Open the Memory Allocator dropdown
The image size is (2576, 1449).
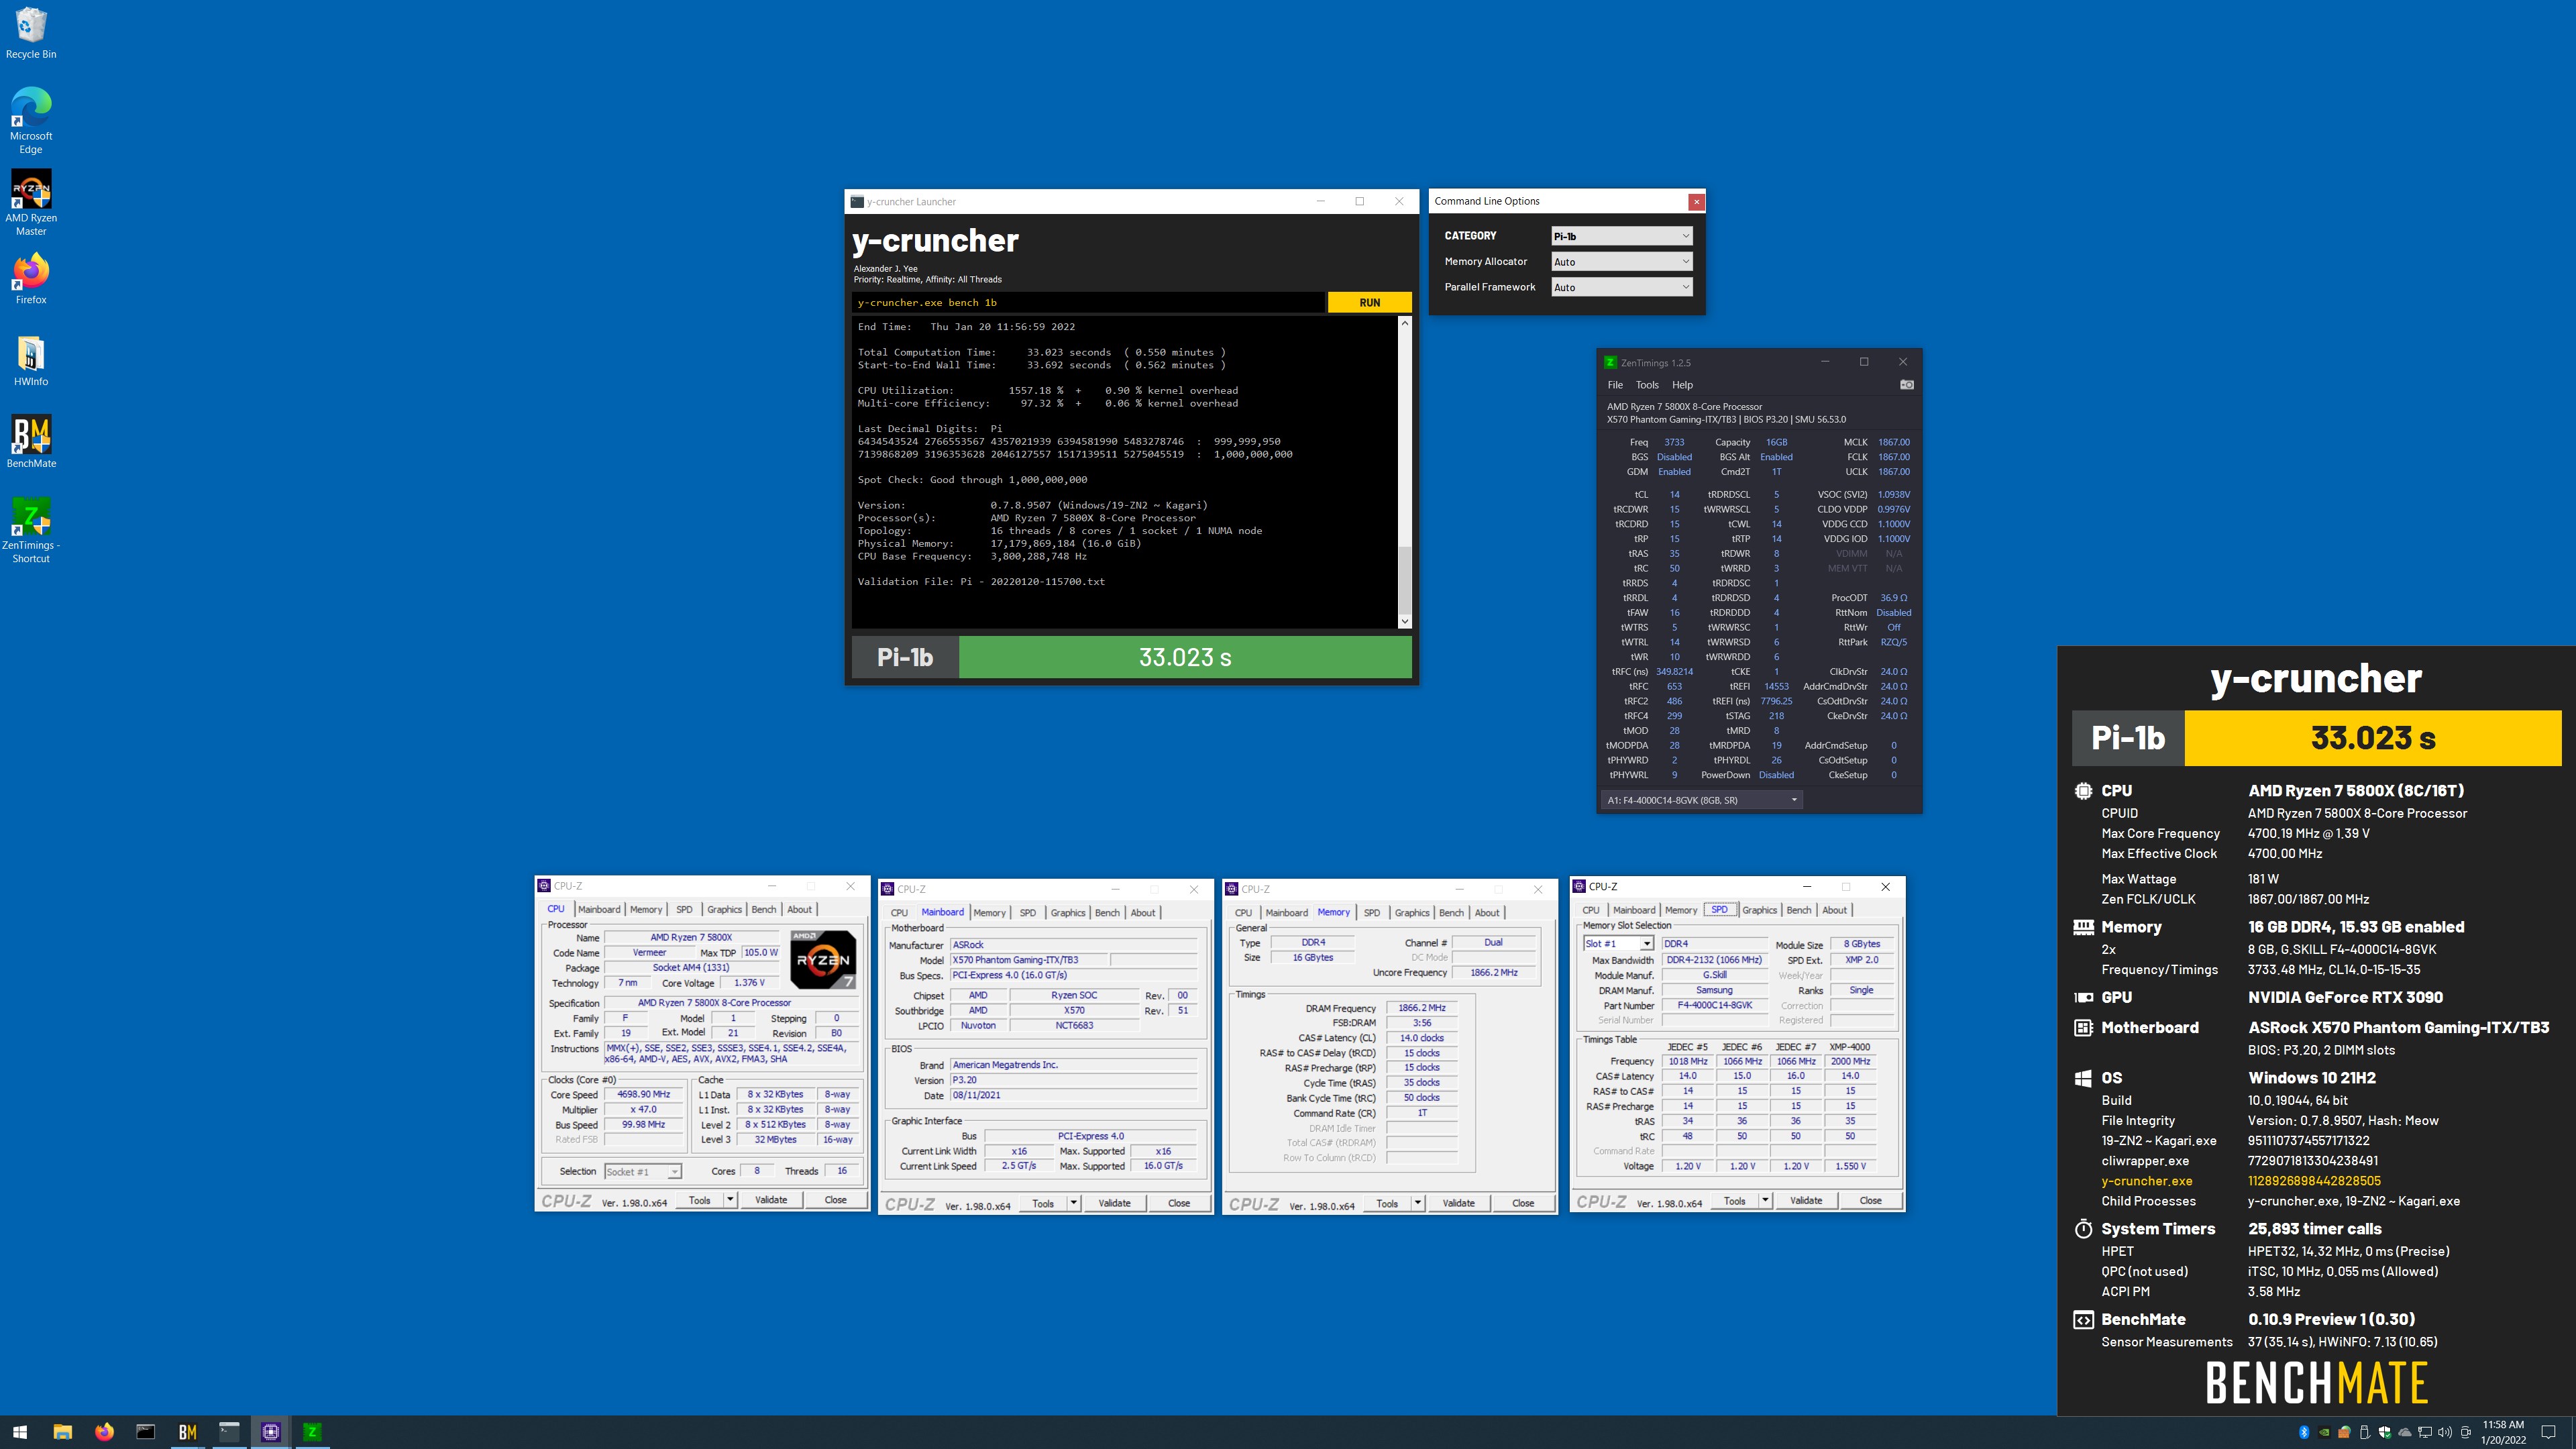pyautogui.click(x=1621, y=262)
